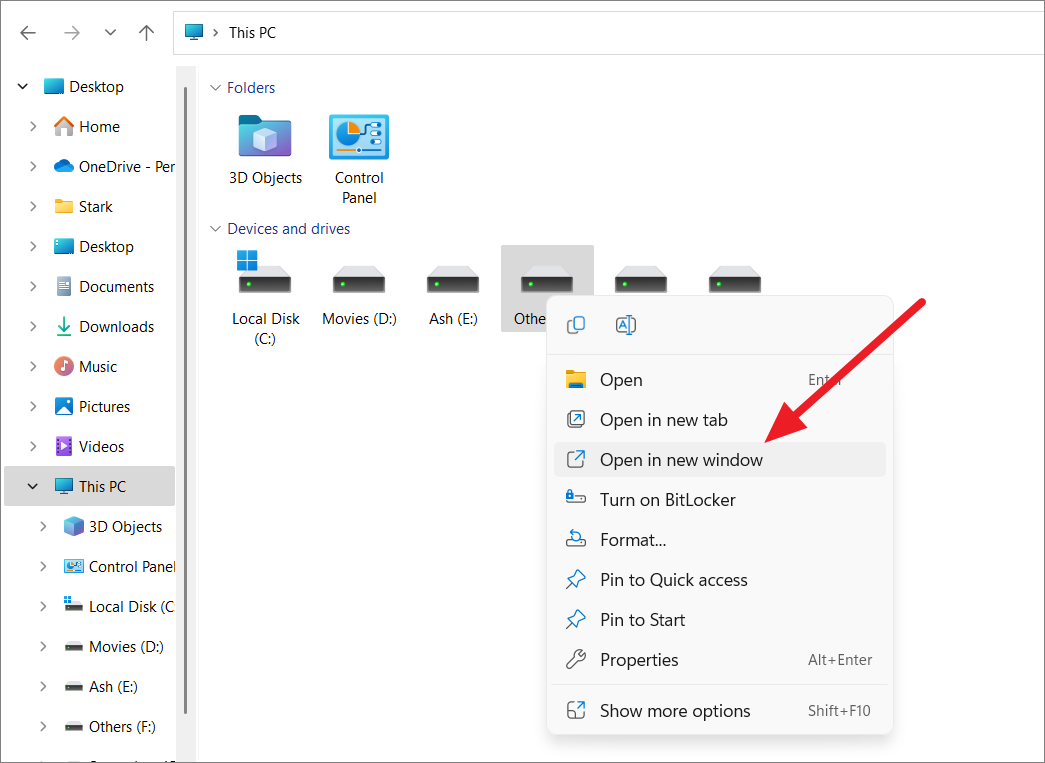Click the Rename icon in context menu
The height and width of the screenshot is (763, 1045).
tap(625, 325)
